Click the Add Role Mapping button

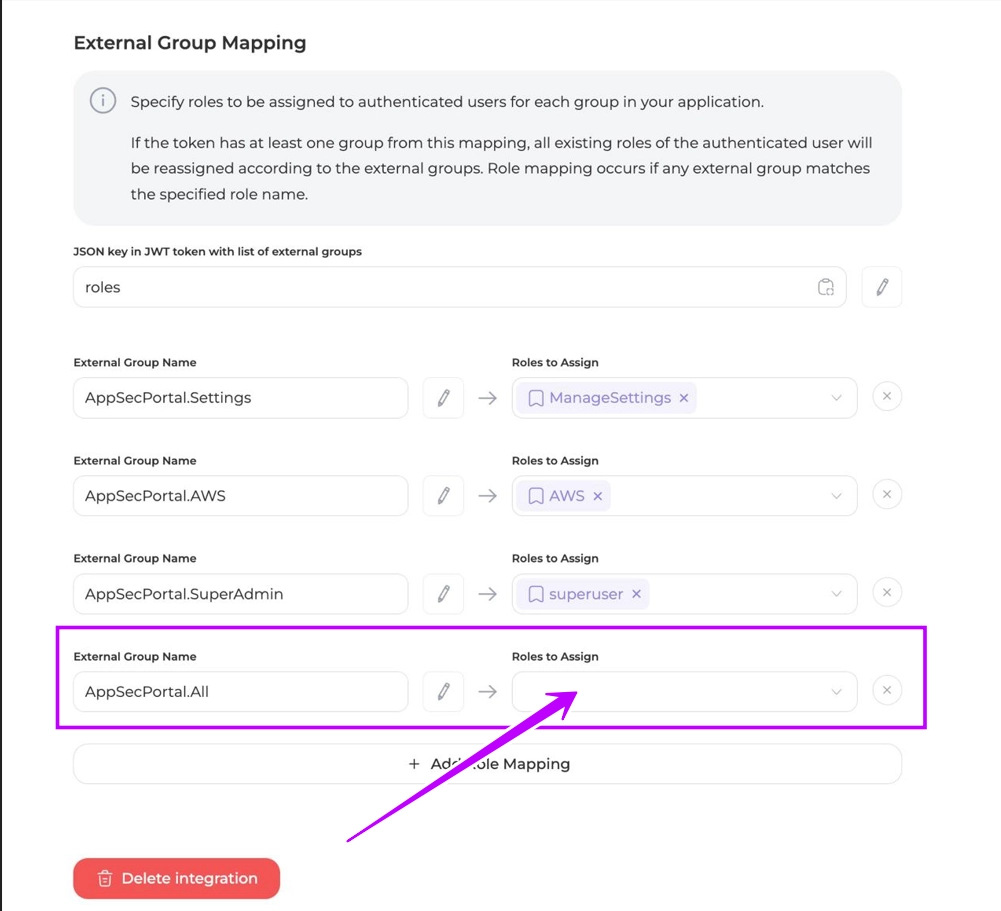pos(488,764)
